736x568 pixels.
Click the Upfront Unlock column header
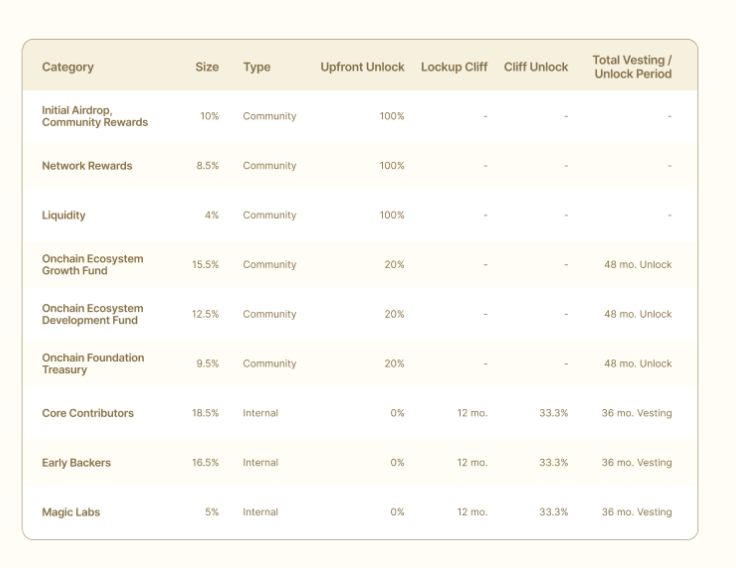click(362, 67)
